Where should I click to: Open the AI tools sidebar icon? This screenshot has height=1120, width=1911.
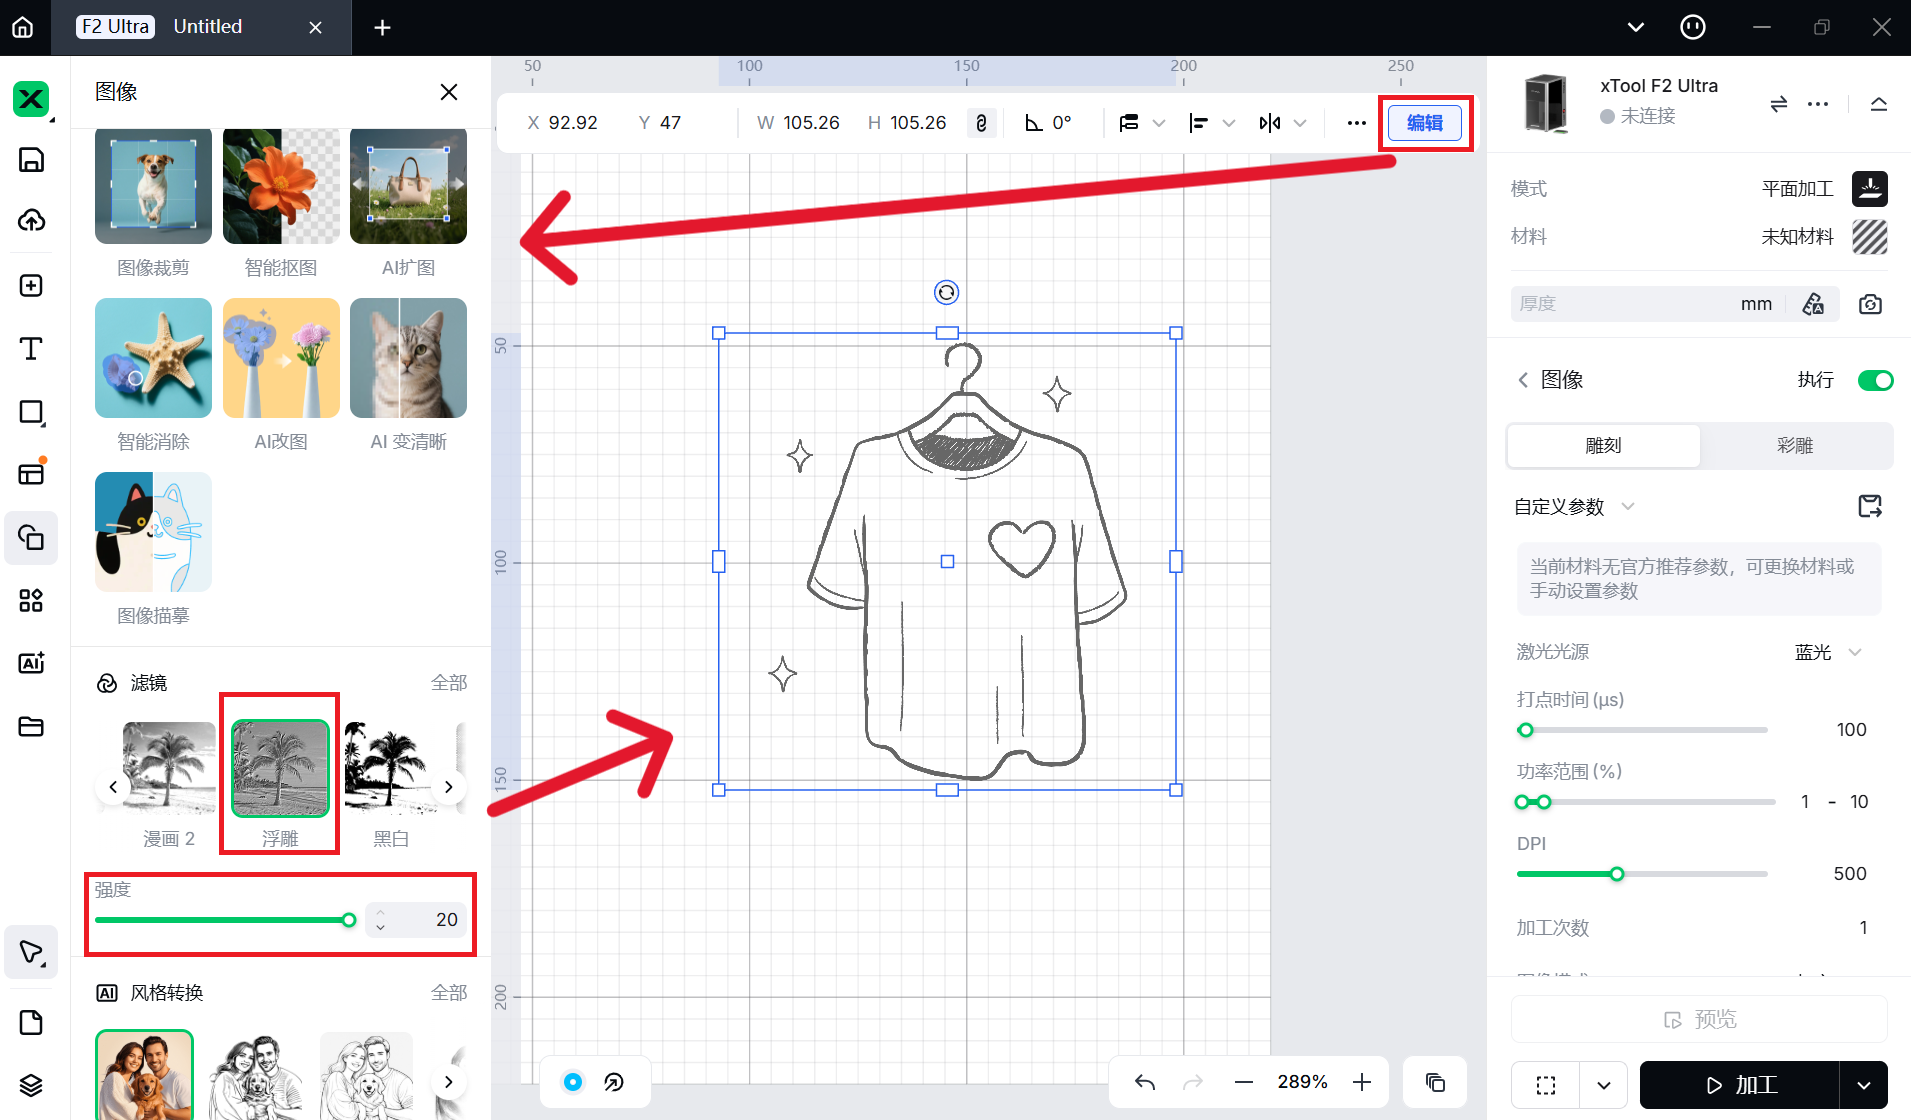click(31, 663)
